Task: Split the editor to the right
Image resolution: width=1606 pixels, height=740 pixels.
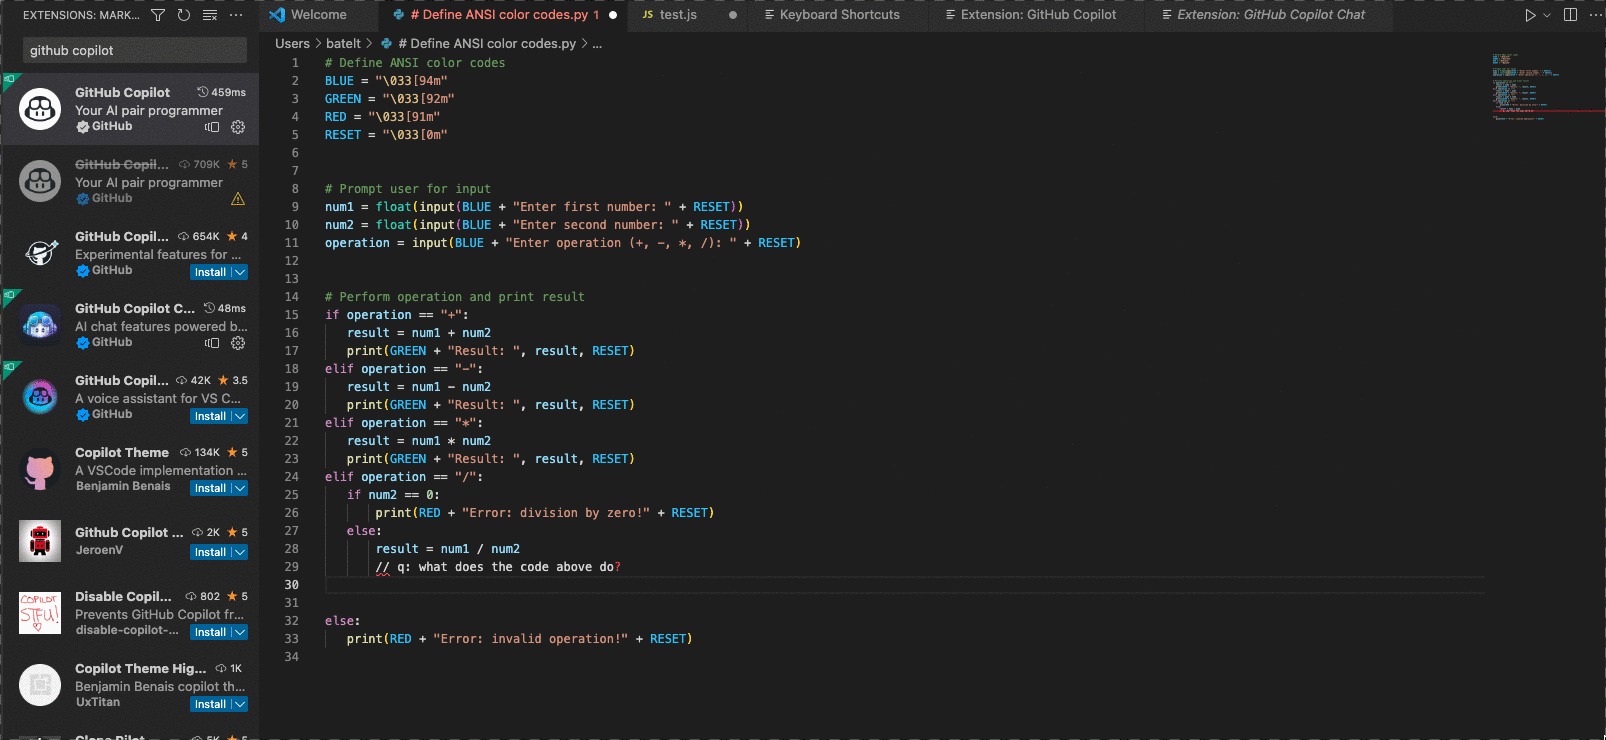Action: (x=1570, y=15)
